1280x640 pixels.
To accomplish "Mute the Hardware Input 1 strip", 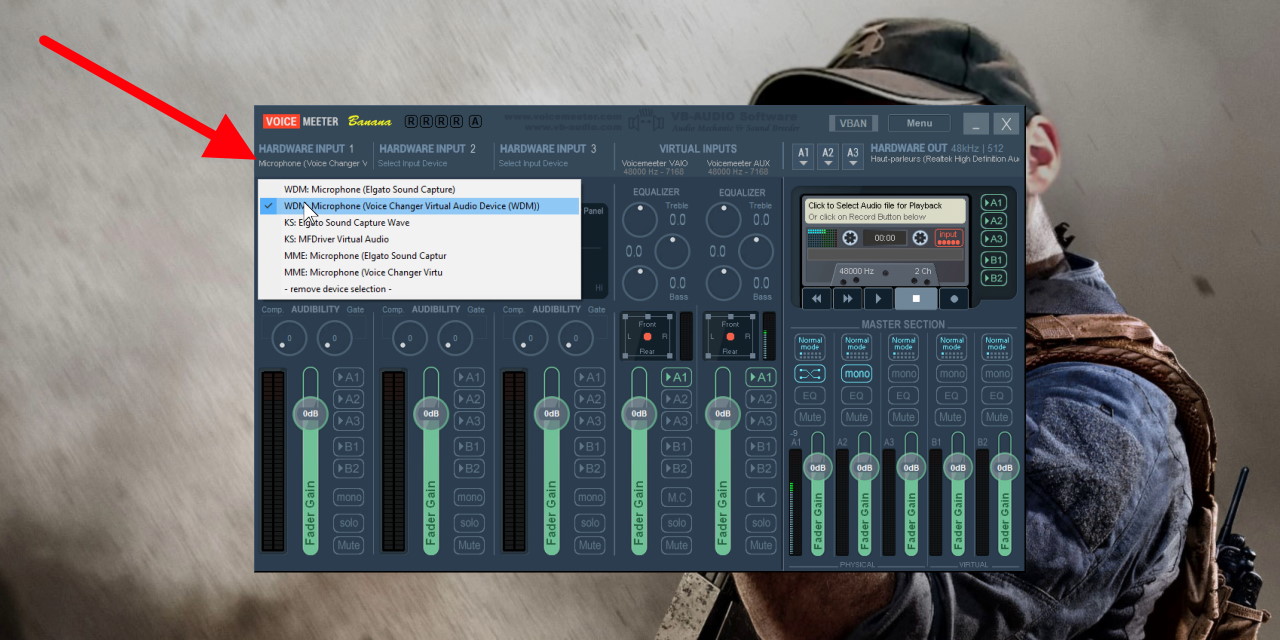I will (x=348, y=545).
